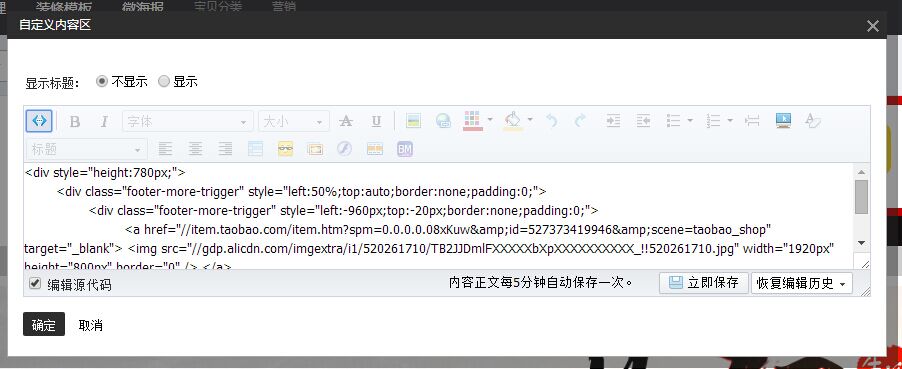Click the background color paint bucket icon

[513, 120]
